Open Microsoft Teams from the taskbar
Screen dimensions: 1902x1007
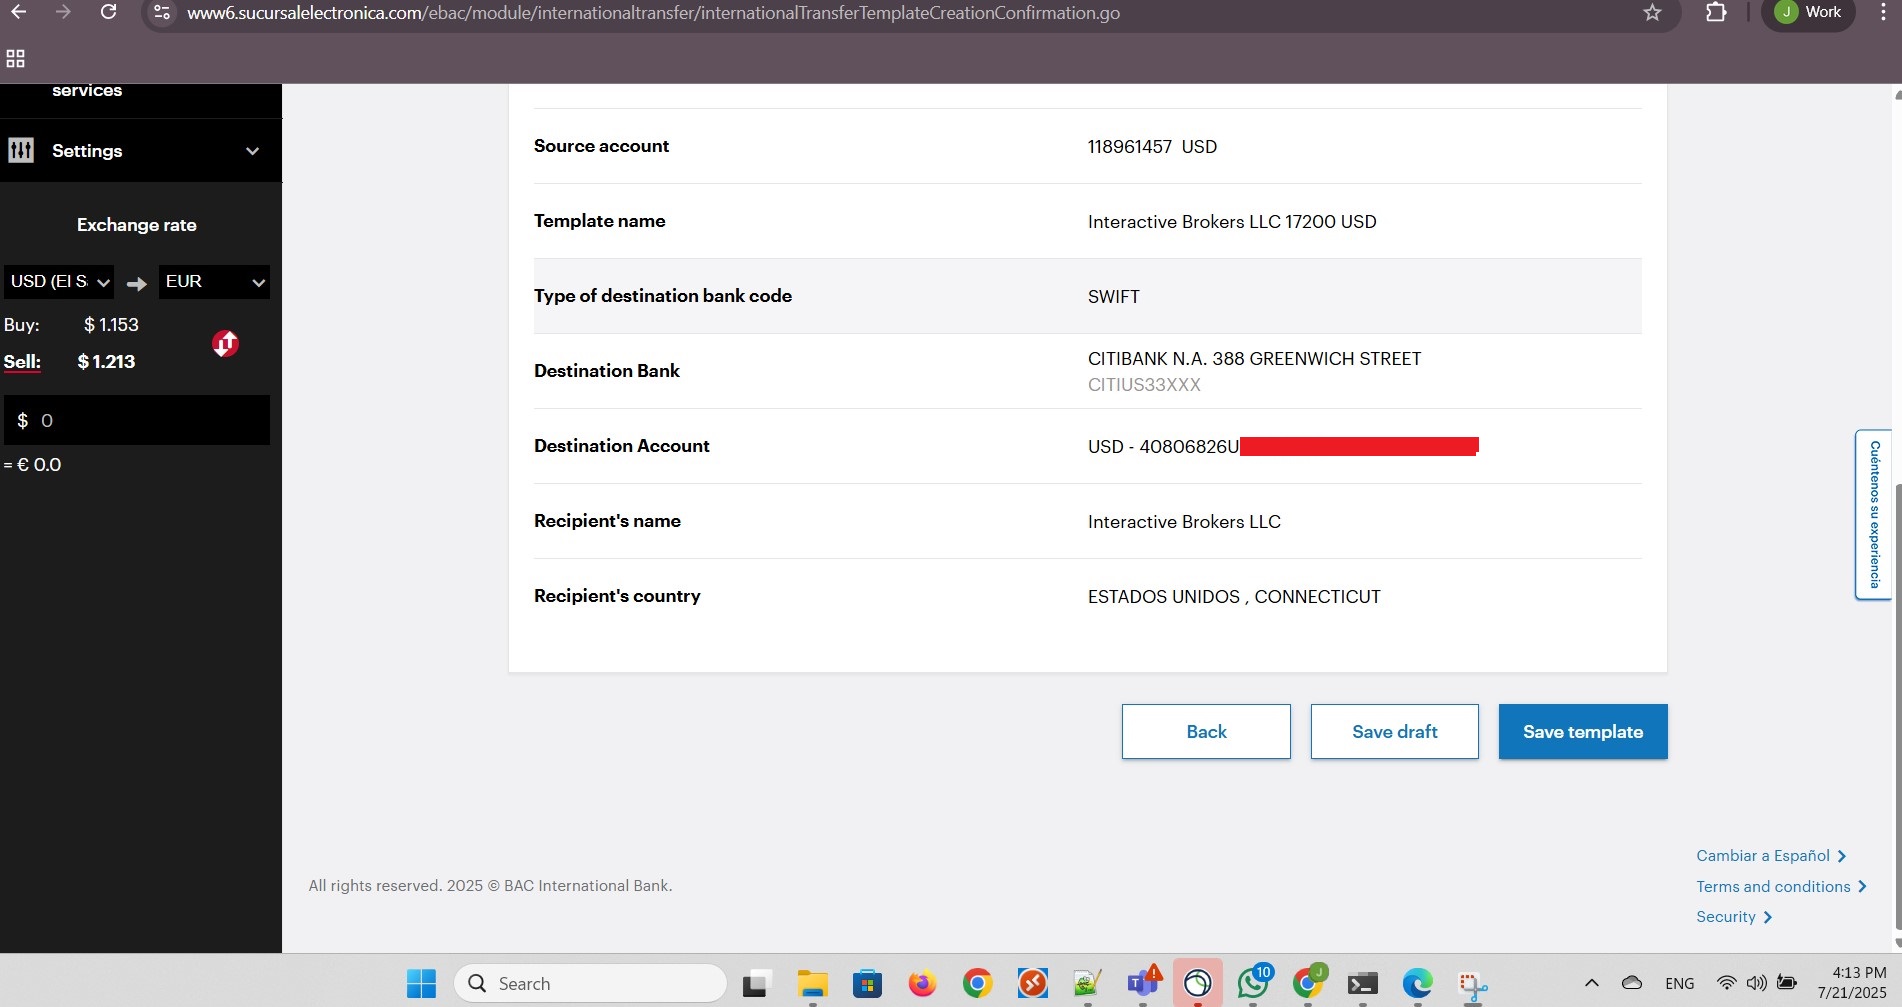pyautogui.click(x=1142, y=984)
